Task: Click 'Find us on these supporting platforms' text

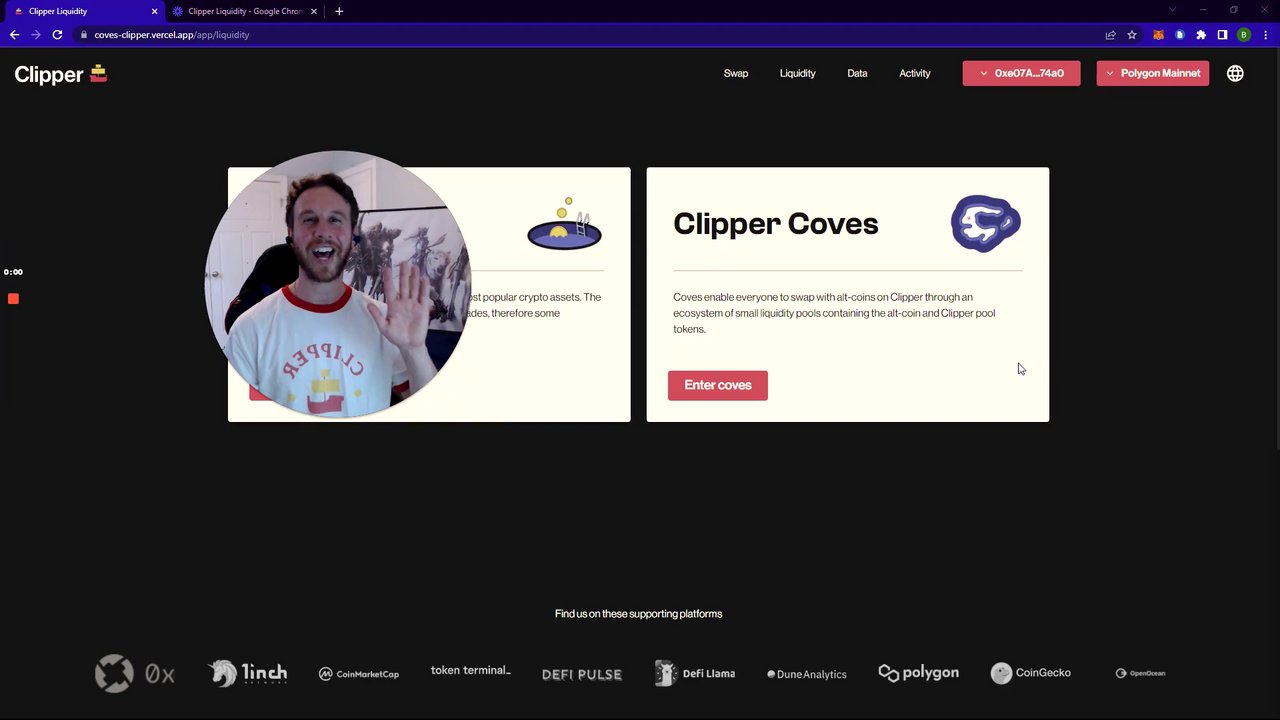Action: coord(638,614)
